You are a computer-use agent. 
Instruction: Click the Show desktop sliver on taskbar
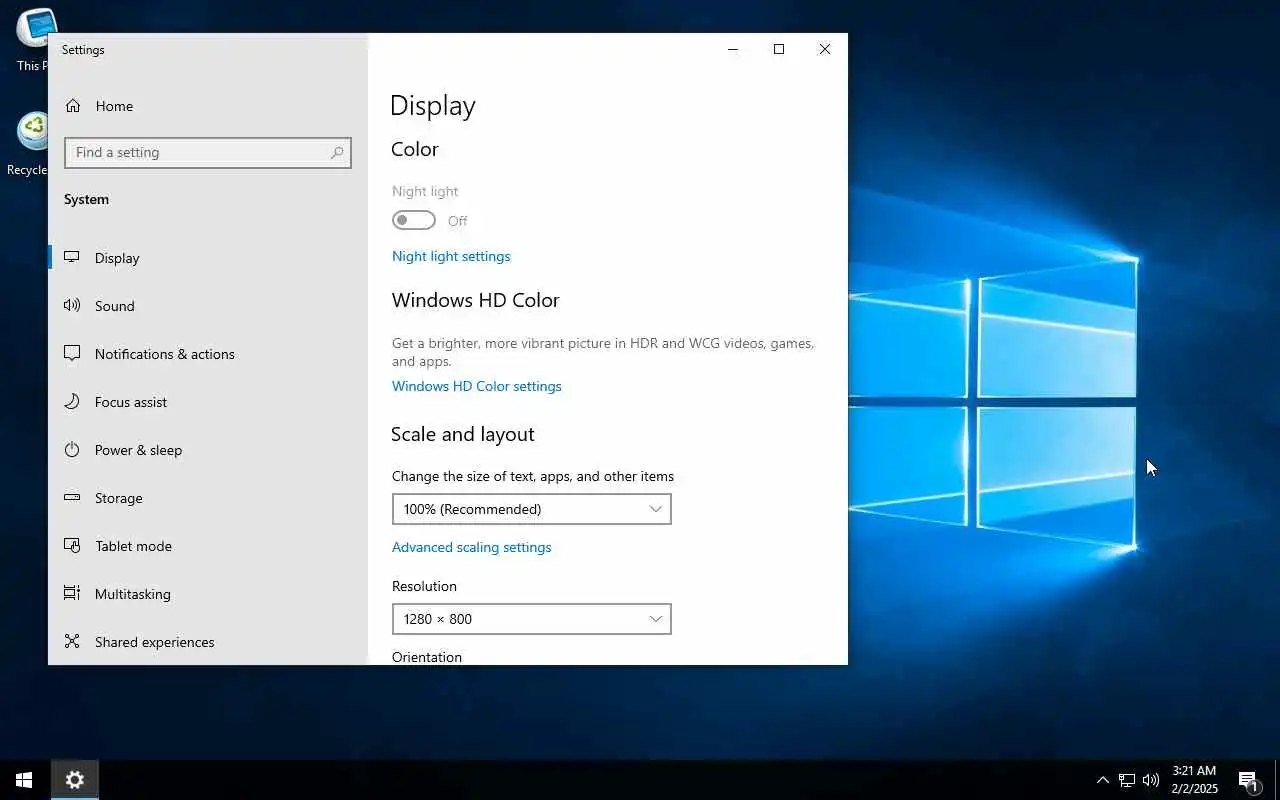point(1277,780)
